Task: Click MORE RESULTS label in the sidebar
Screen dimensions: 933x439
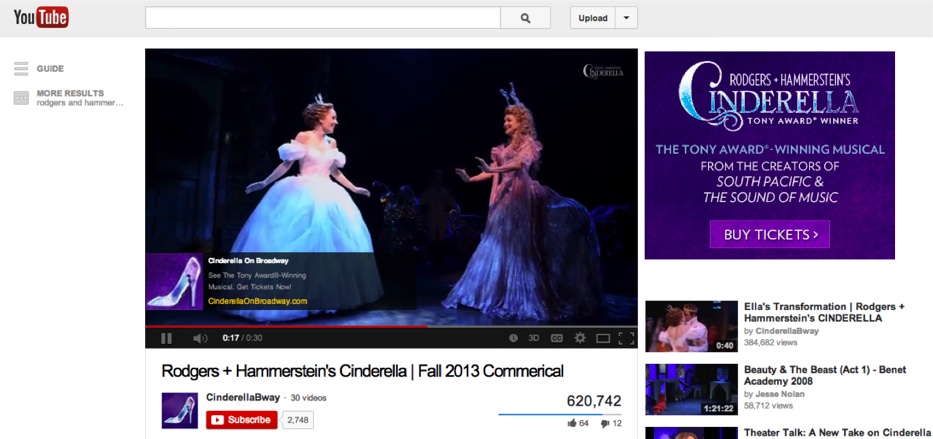Action: pos(70,93)
